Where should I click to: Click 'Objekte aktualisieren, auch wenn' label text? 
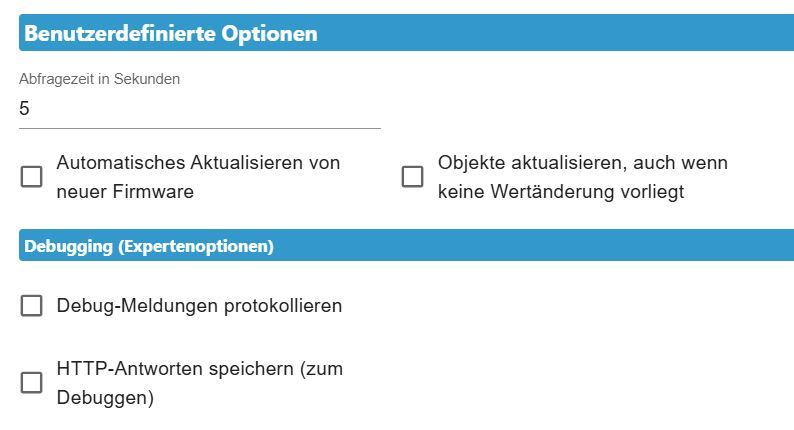[582, 162]
